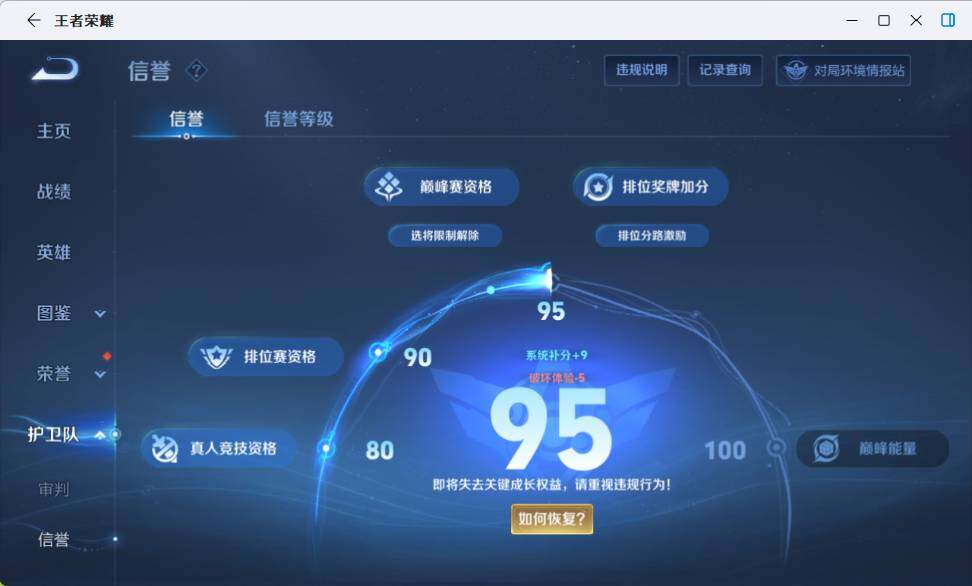Click the 如何恢复? button
Viewport: 972px width, 586px height.
tap(552, 518)
